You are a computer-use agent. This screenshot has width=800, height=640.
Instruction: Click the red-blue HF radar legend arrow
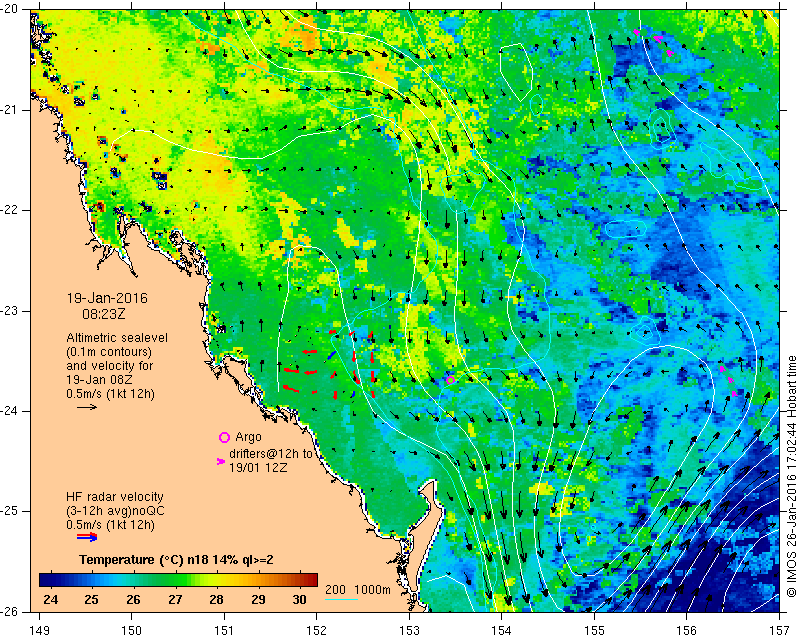(x=87, y=537)
